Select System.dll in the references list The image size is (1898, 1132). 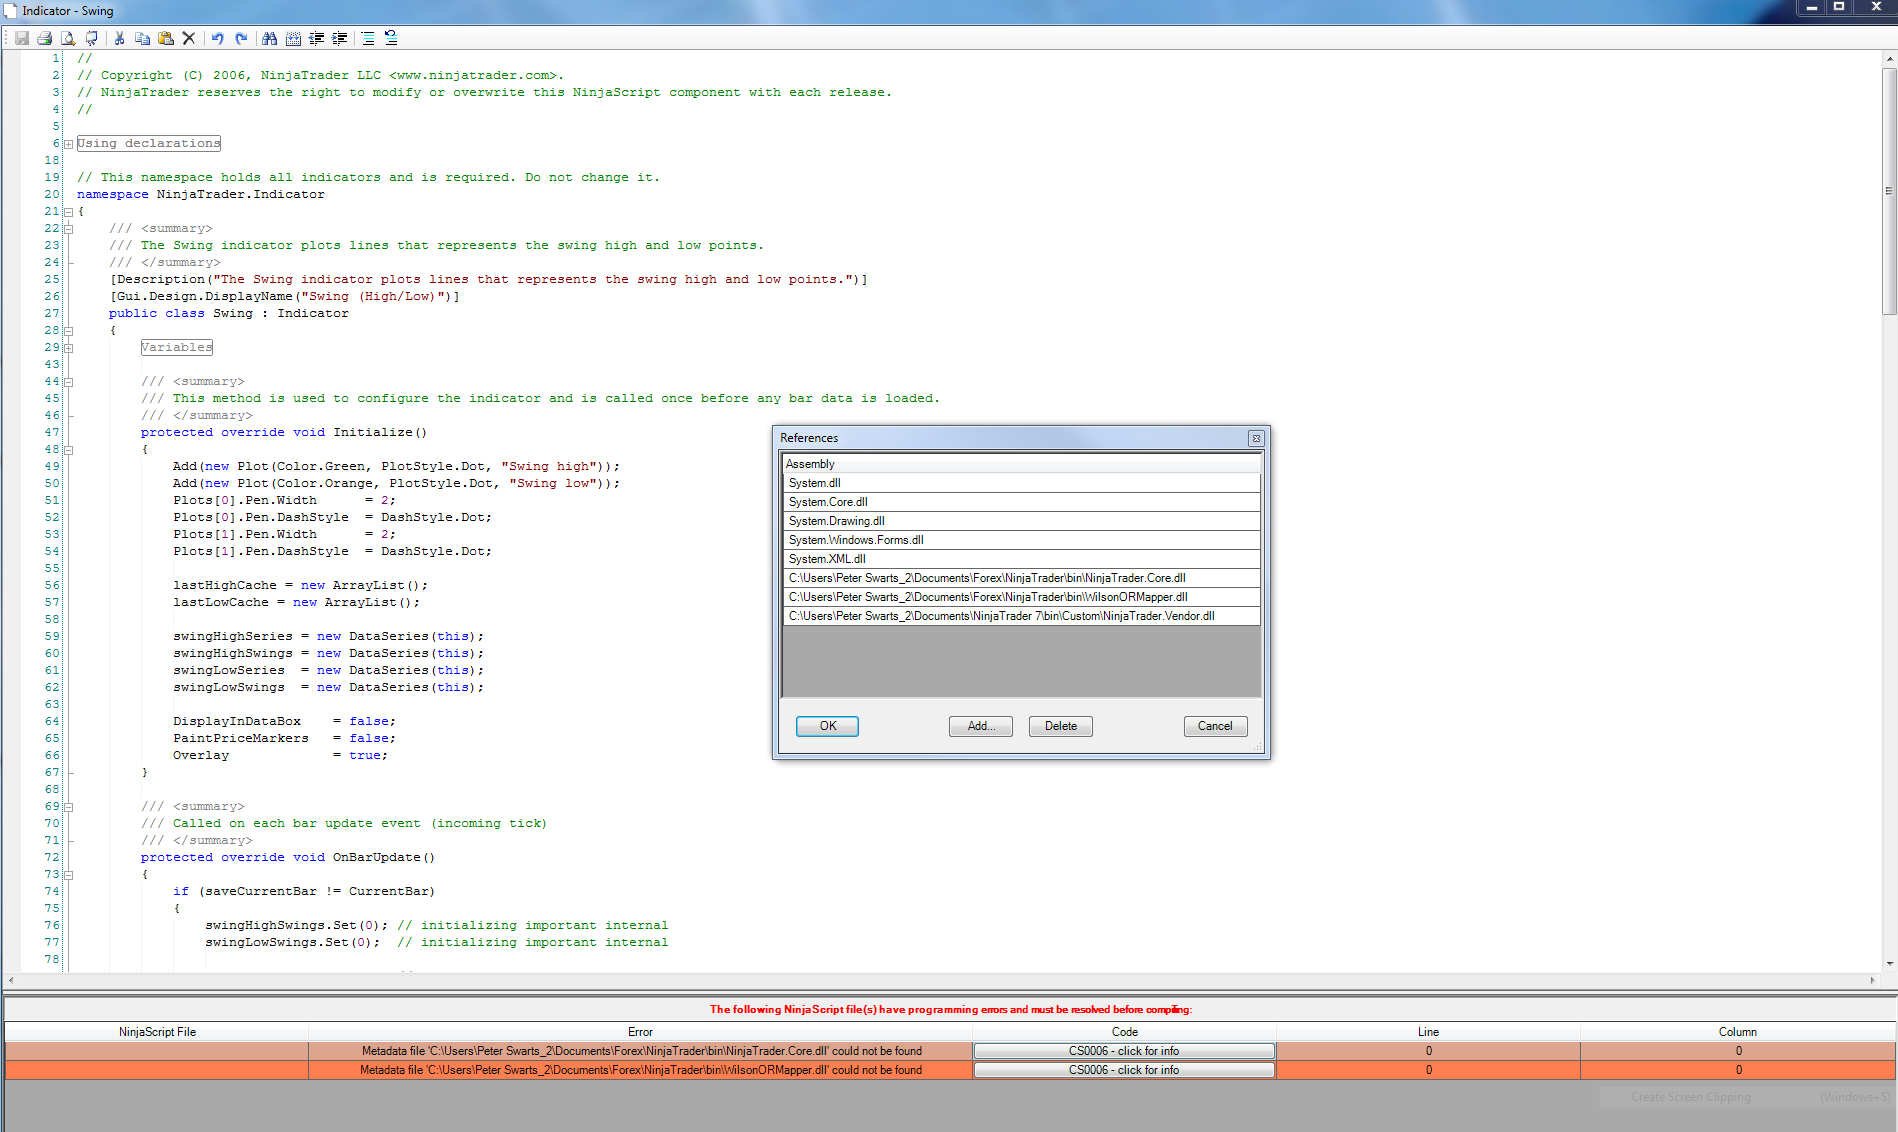coord(1021,483)
